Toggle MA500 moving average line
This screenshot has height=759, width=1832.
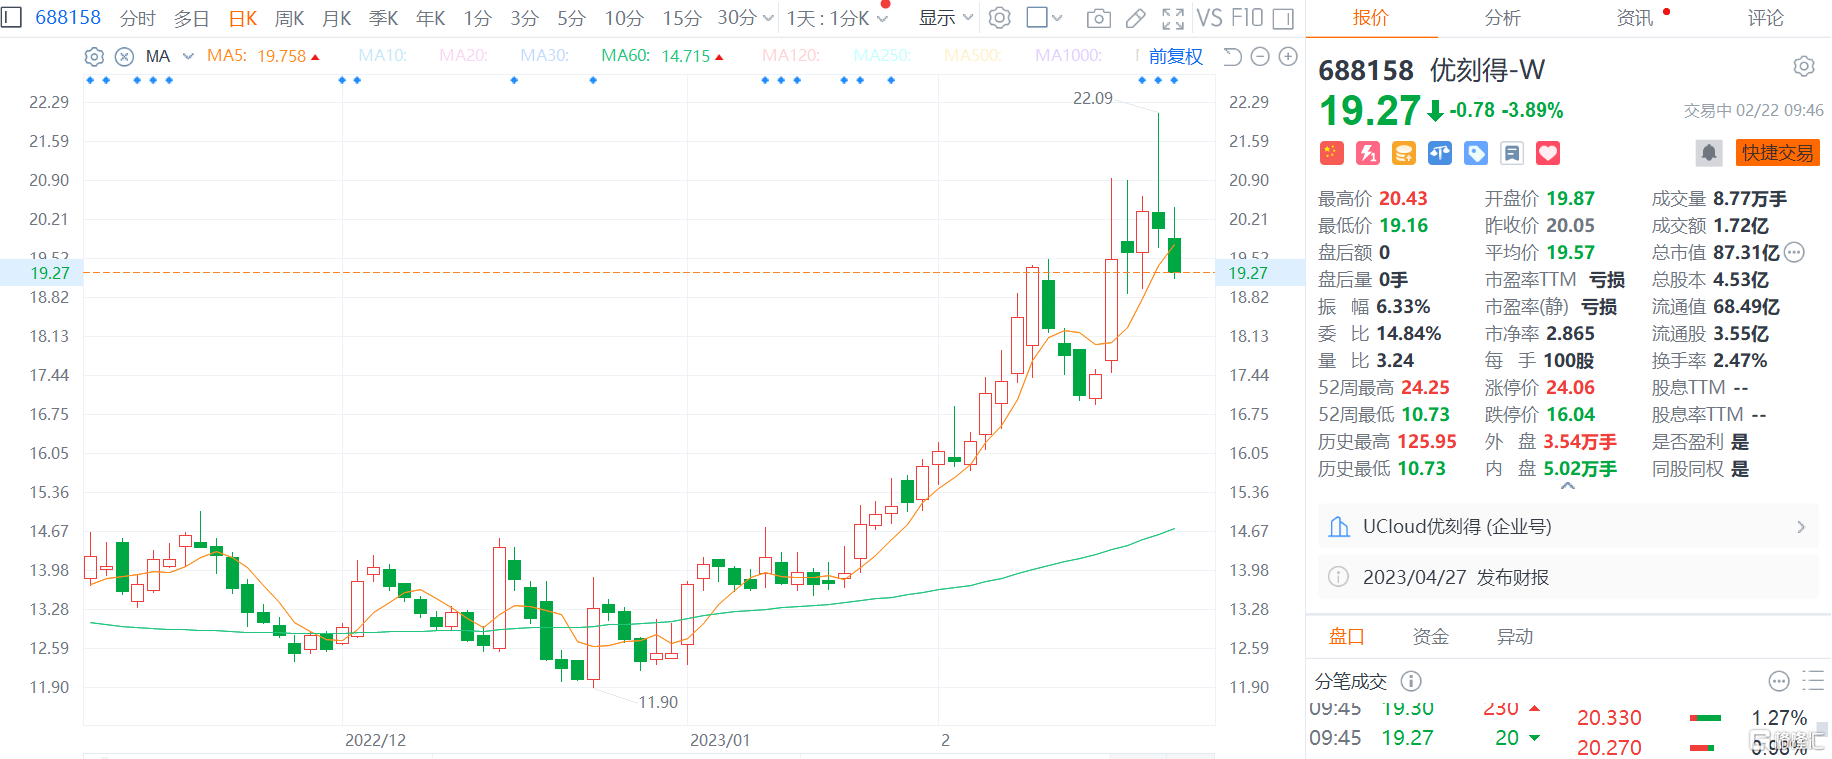tap(973, 56)
